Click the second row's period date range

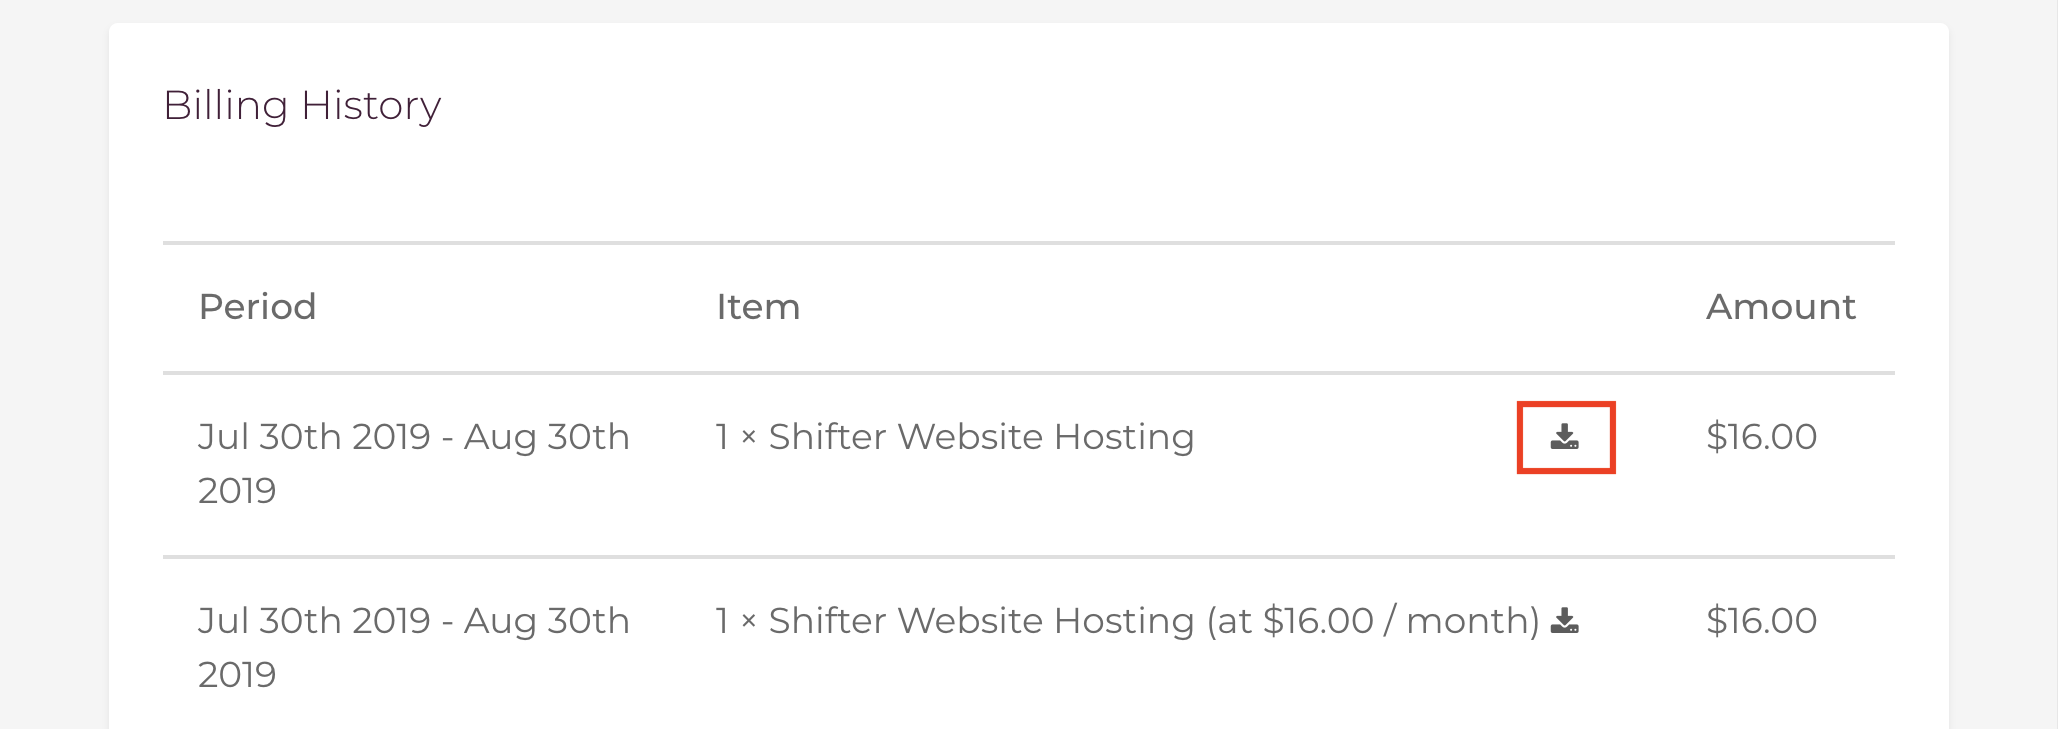click(x=414, y=647)
